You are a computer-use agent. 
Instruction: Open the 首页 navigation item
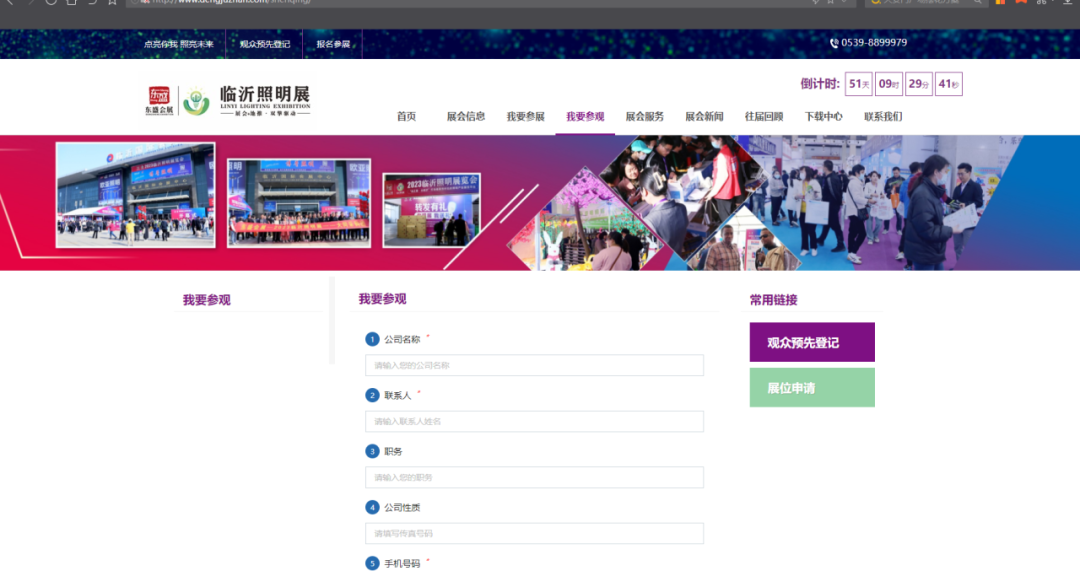406,116
